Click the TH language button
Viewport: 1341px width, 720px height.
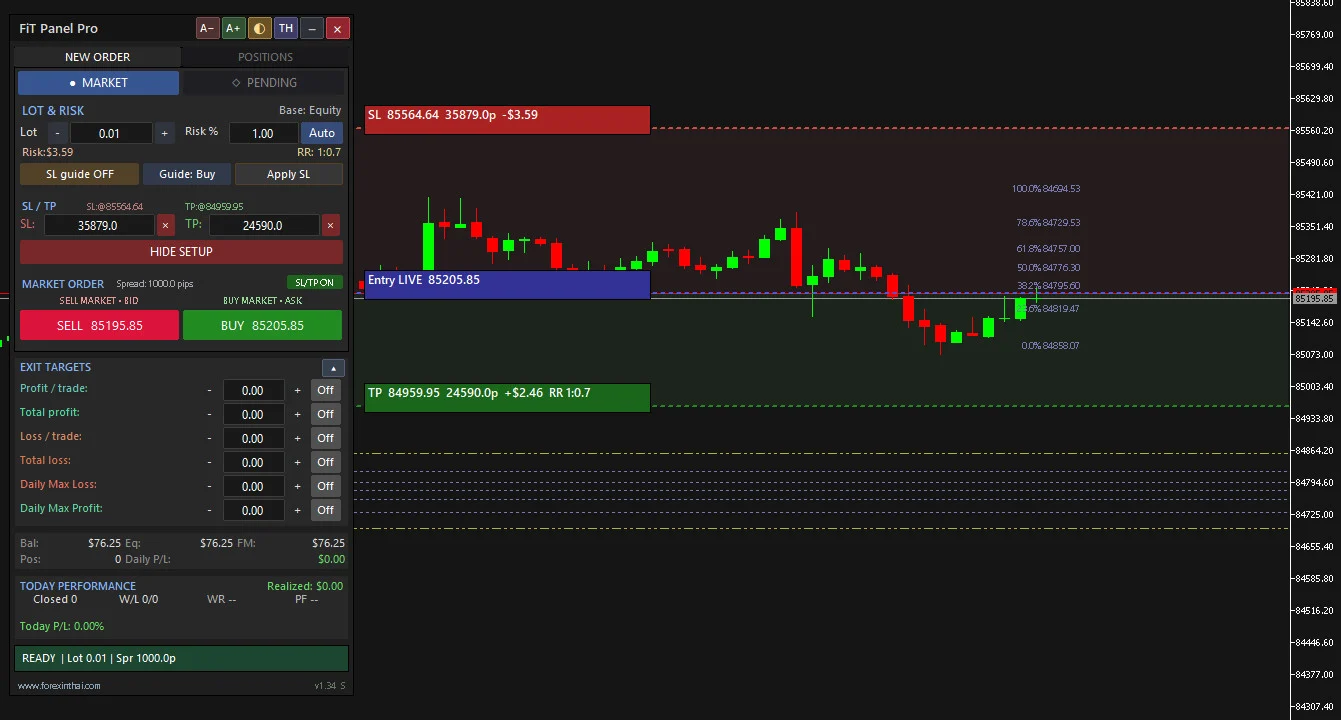tap(286, 29)
